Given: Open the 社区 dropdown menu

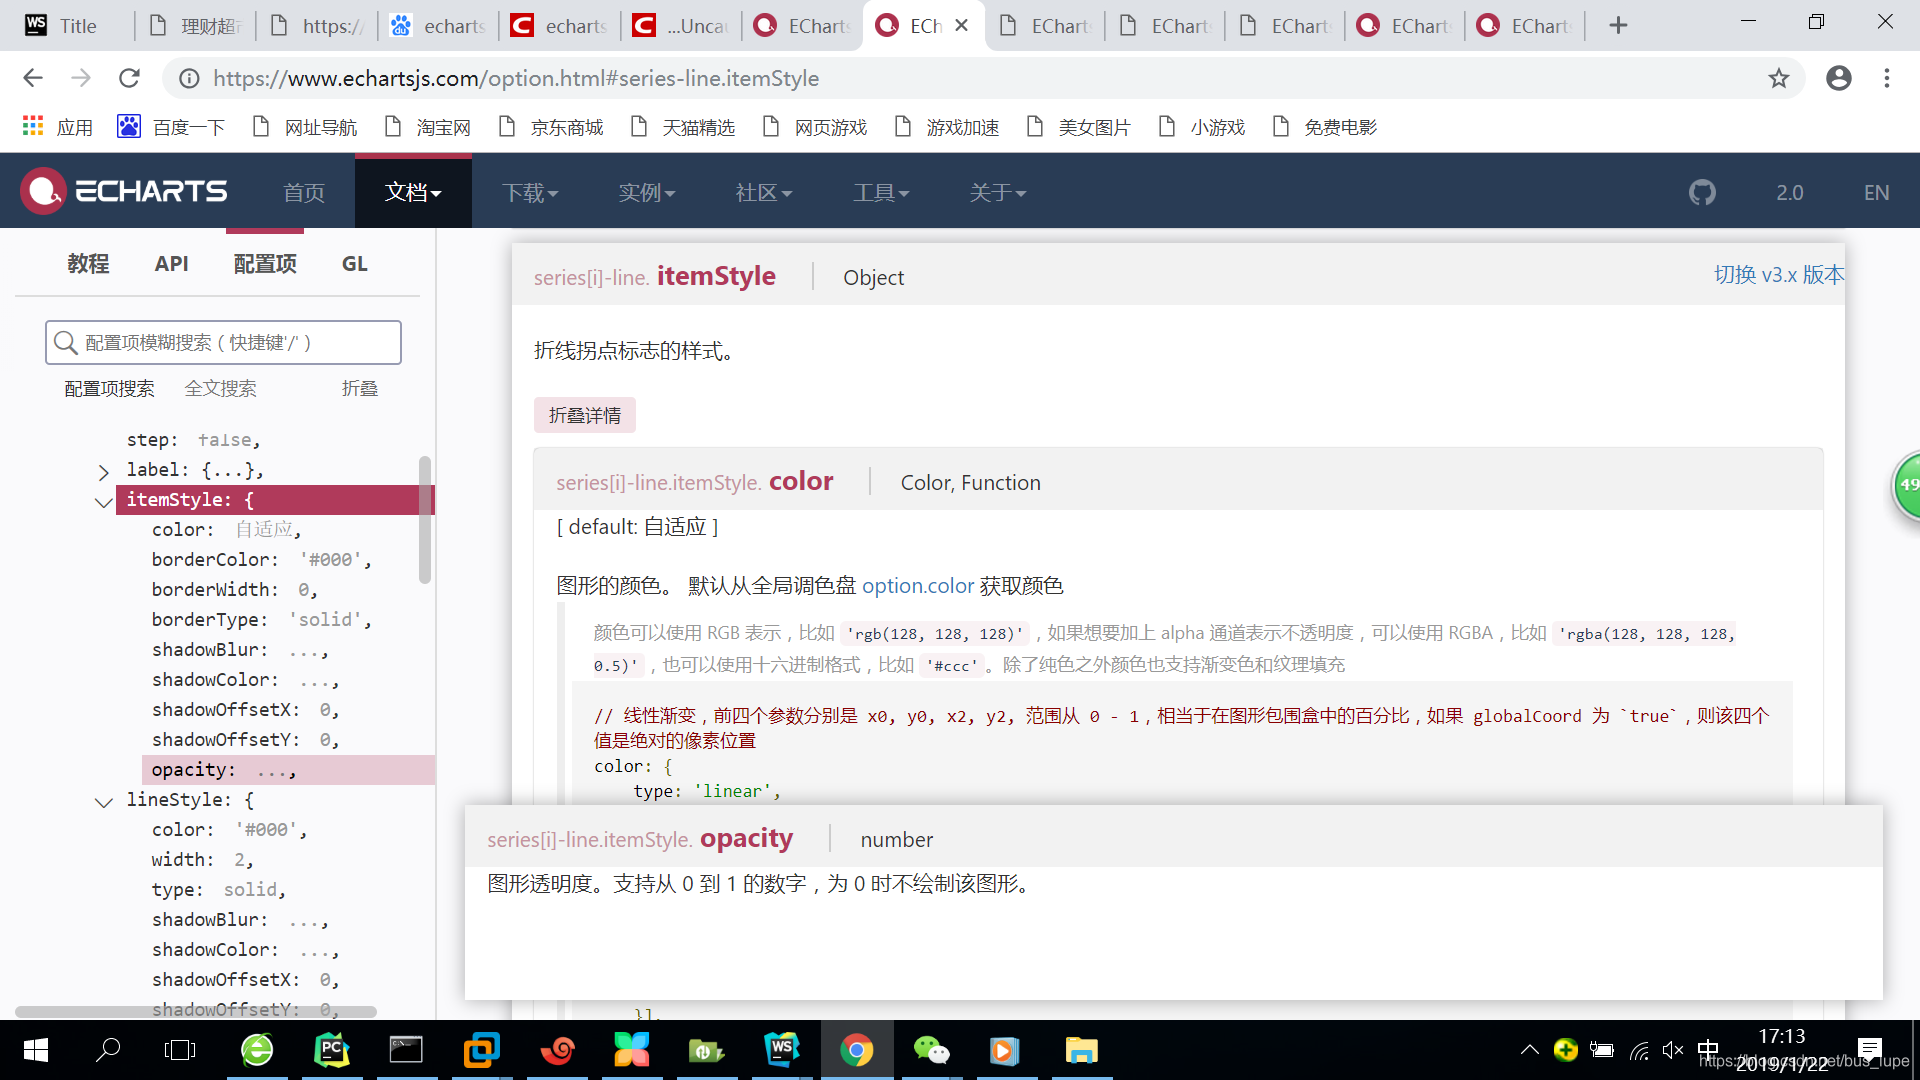Looking at the screenshot, I should tap(764, 192).
